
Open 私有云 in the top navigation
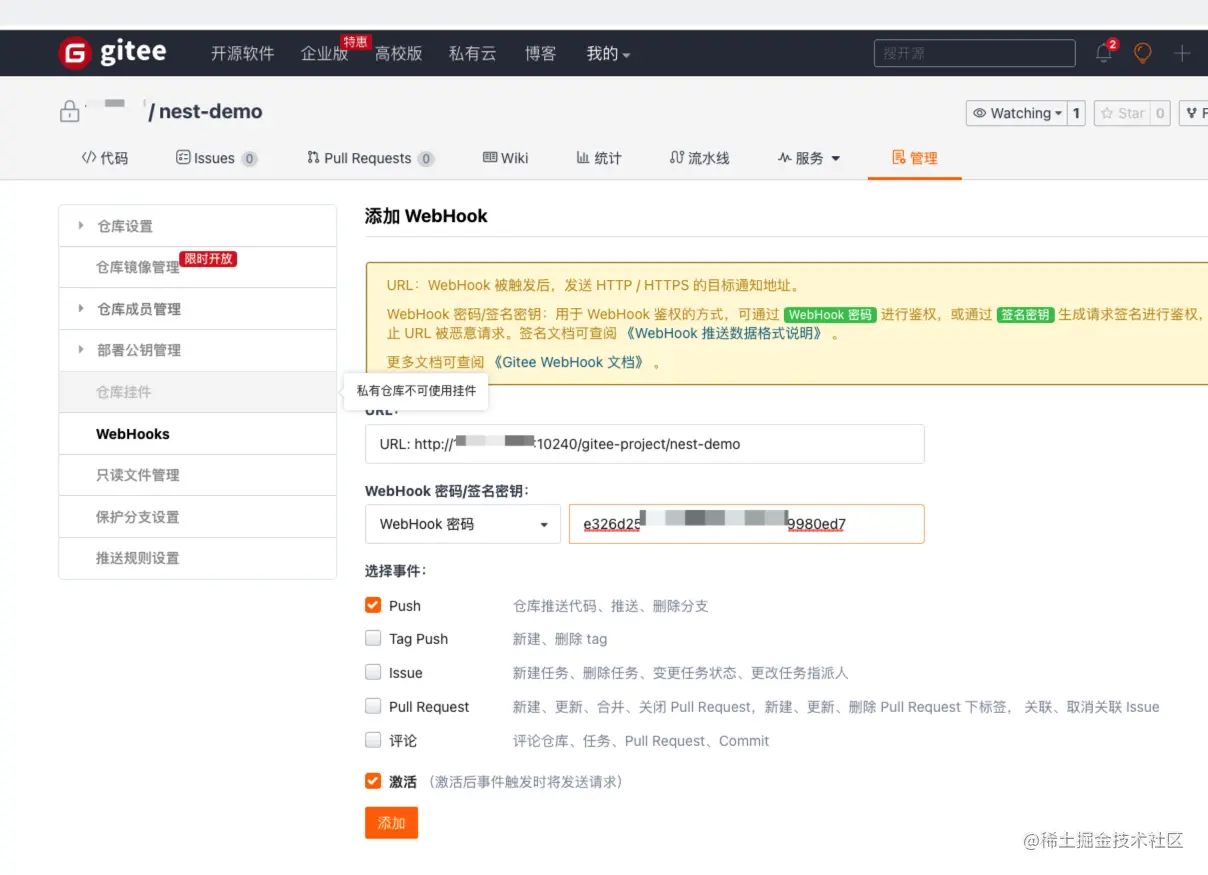click(x=473, y=53)
